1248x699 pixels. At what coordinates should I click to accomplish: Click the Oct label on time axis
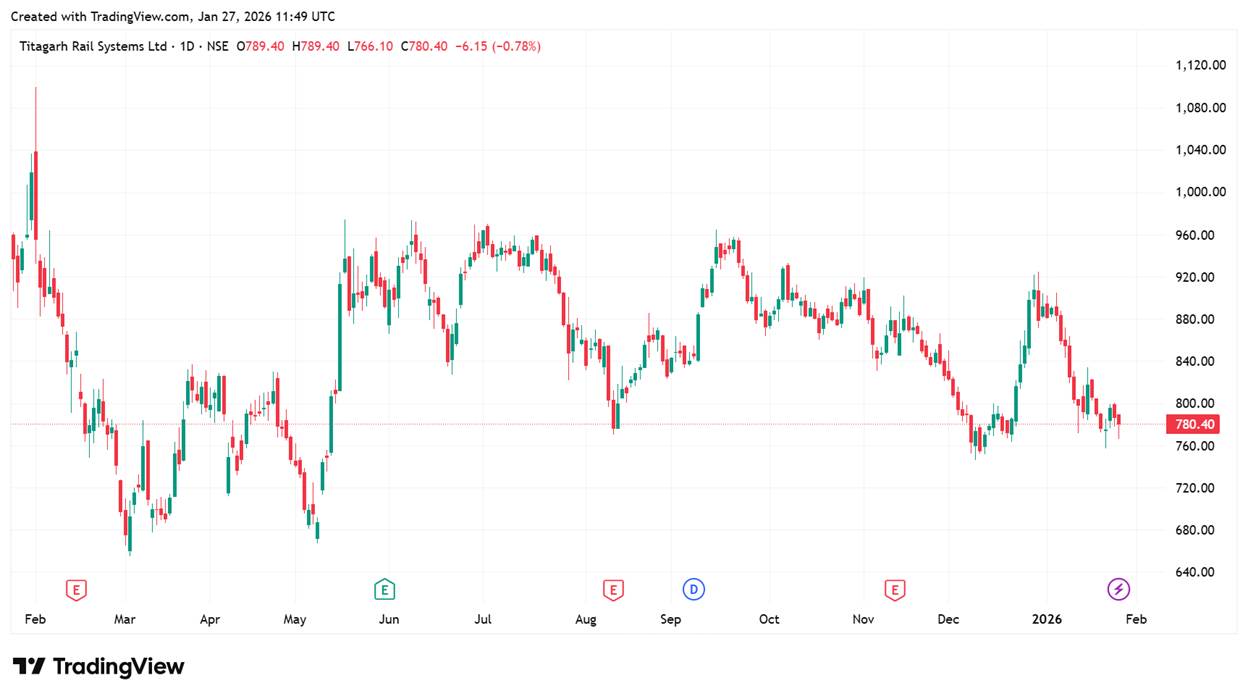(x=769, y=620)
